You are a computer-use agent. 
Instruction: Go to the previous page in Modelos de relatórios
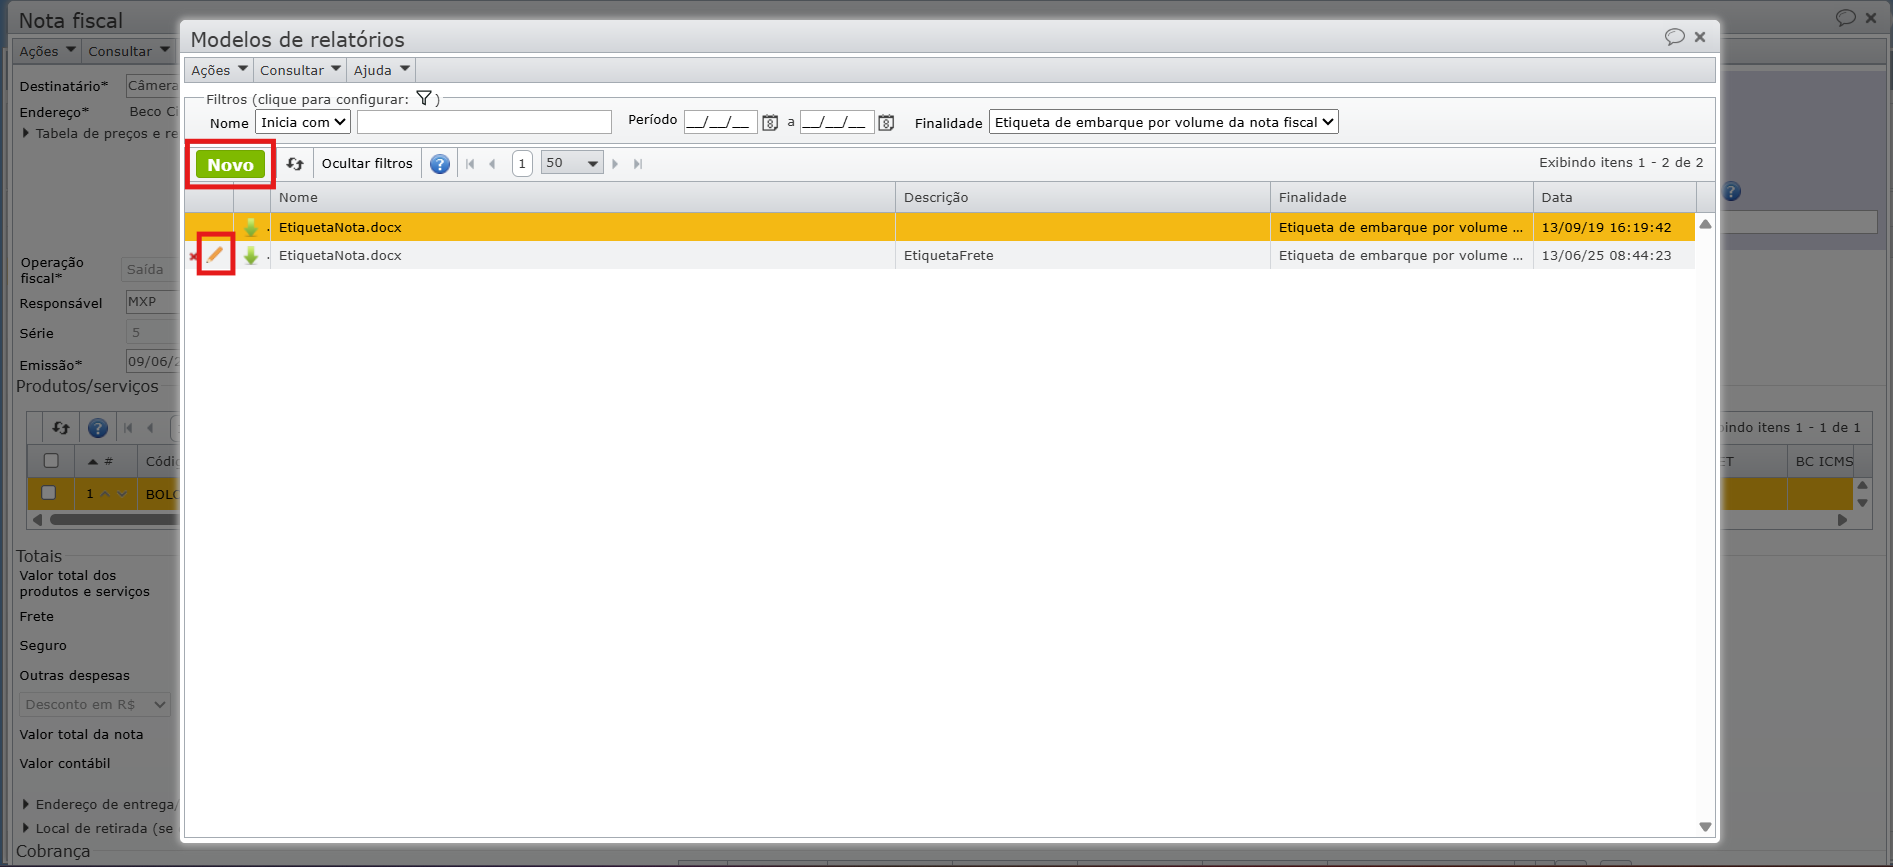(492, 164)
